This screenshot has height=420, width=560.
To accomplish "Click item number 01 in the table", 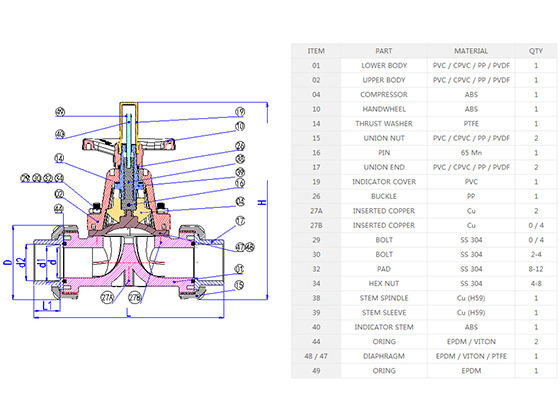I will click(316, 66).
